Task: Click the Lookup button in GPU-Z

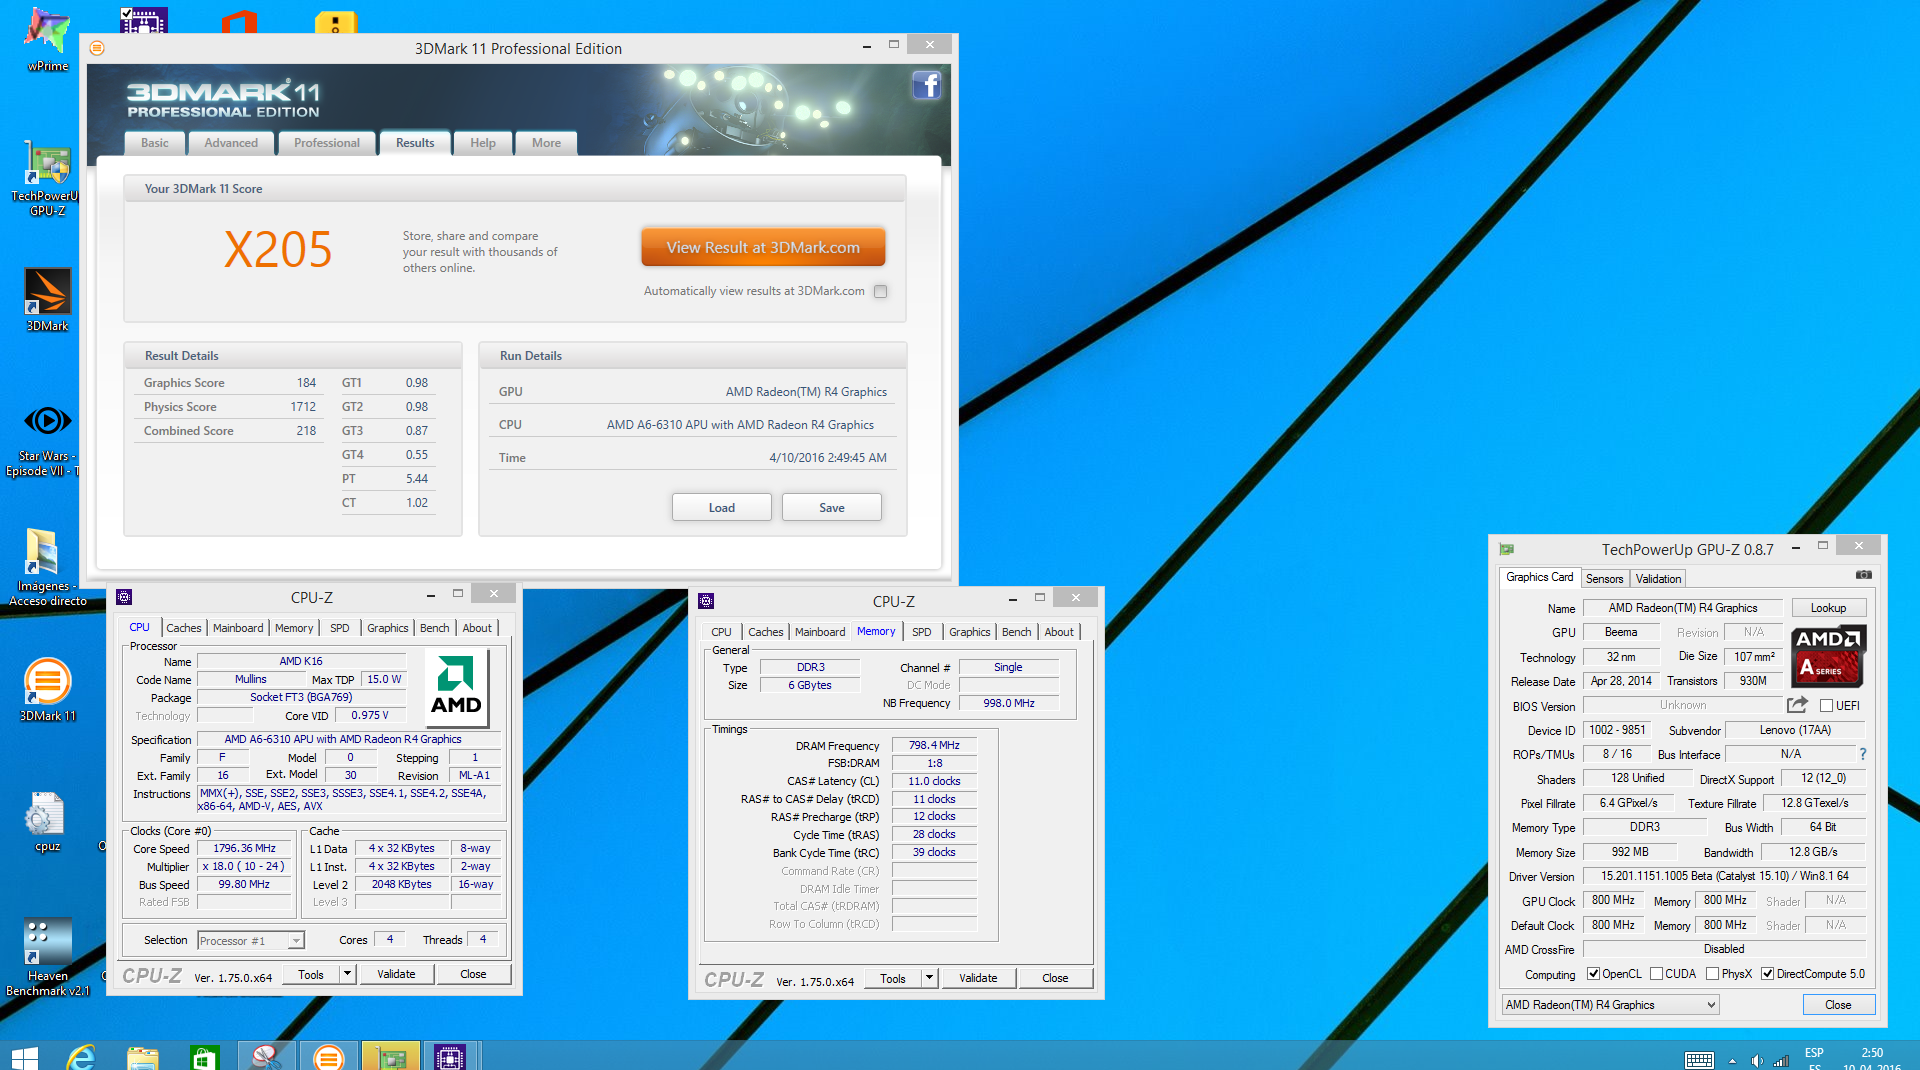Action: [x=1828, y=607]
